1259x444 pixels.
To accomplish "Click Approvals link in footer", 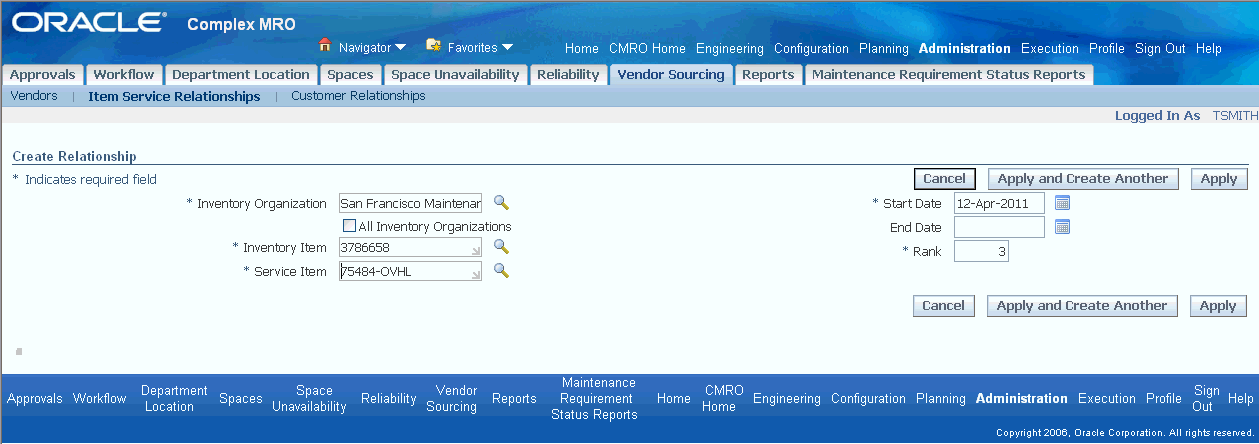I will [35, 398].
